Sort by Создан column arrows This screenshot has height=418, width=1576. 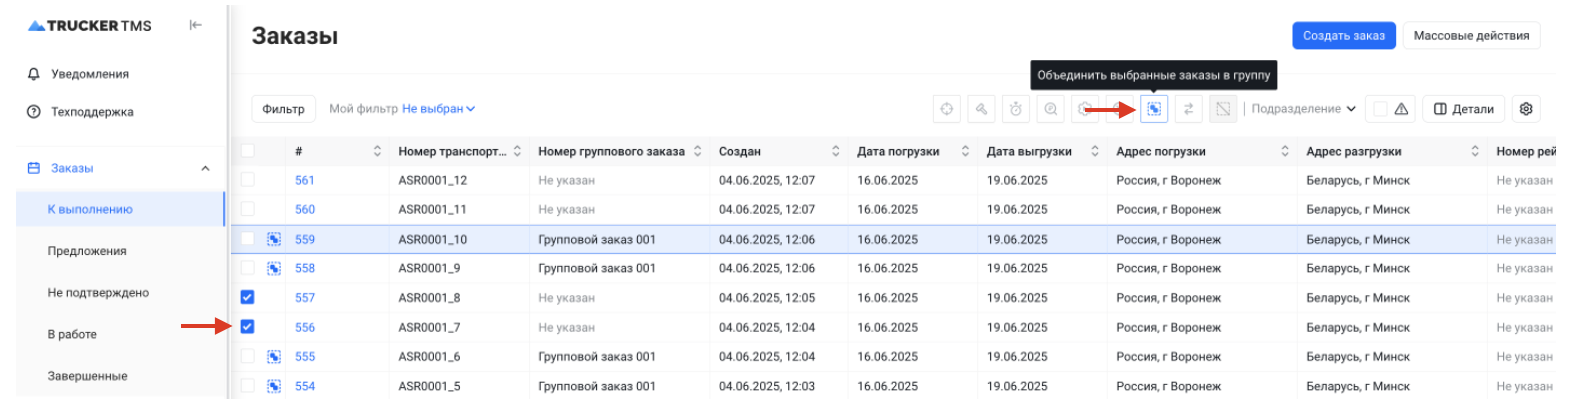coord(835,151)
